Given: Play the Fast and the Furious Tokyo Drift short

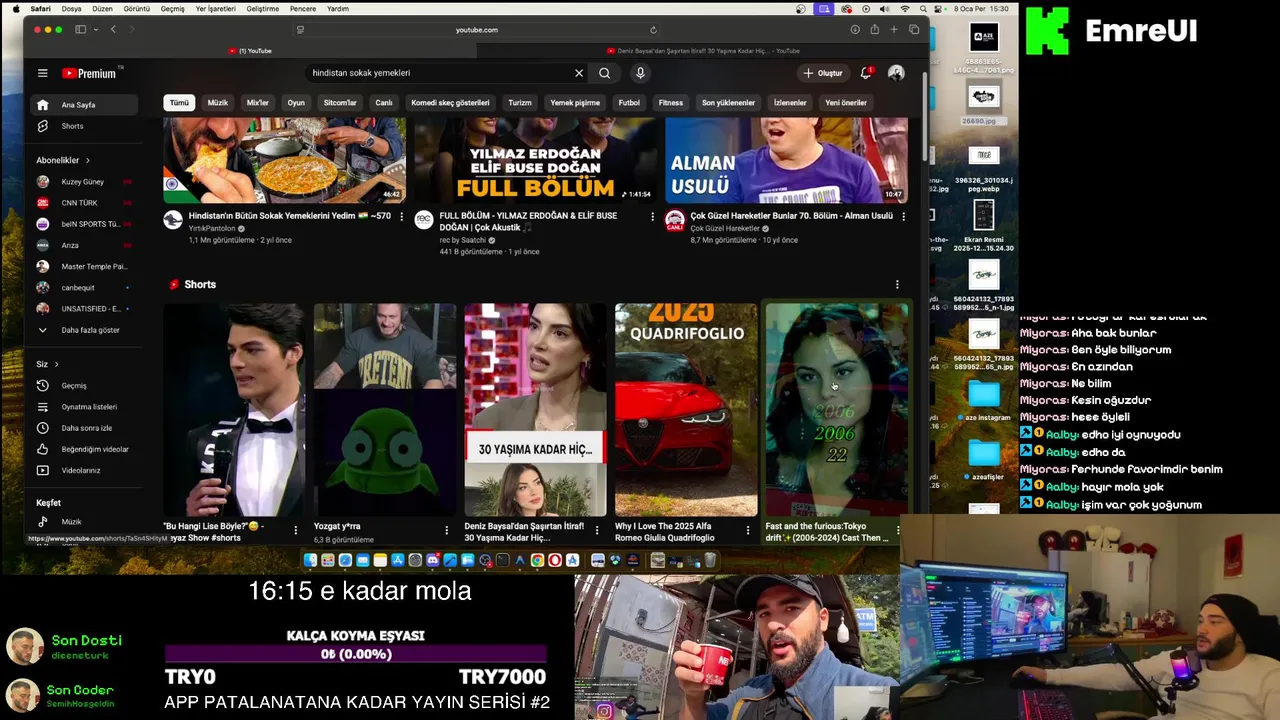Looking at the screenshot, I should click(x=836, y=410).
